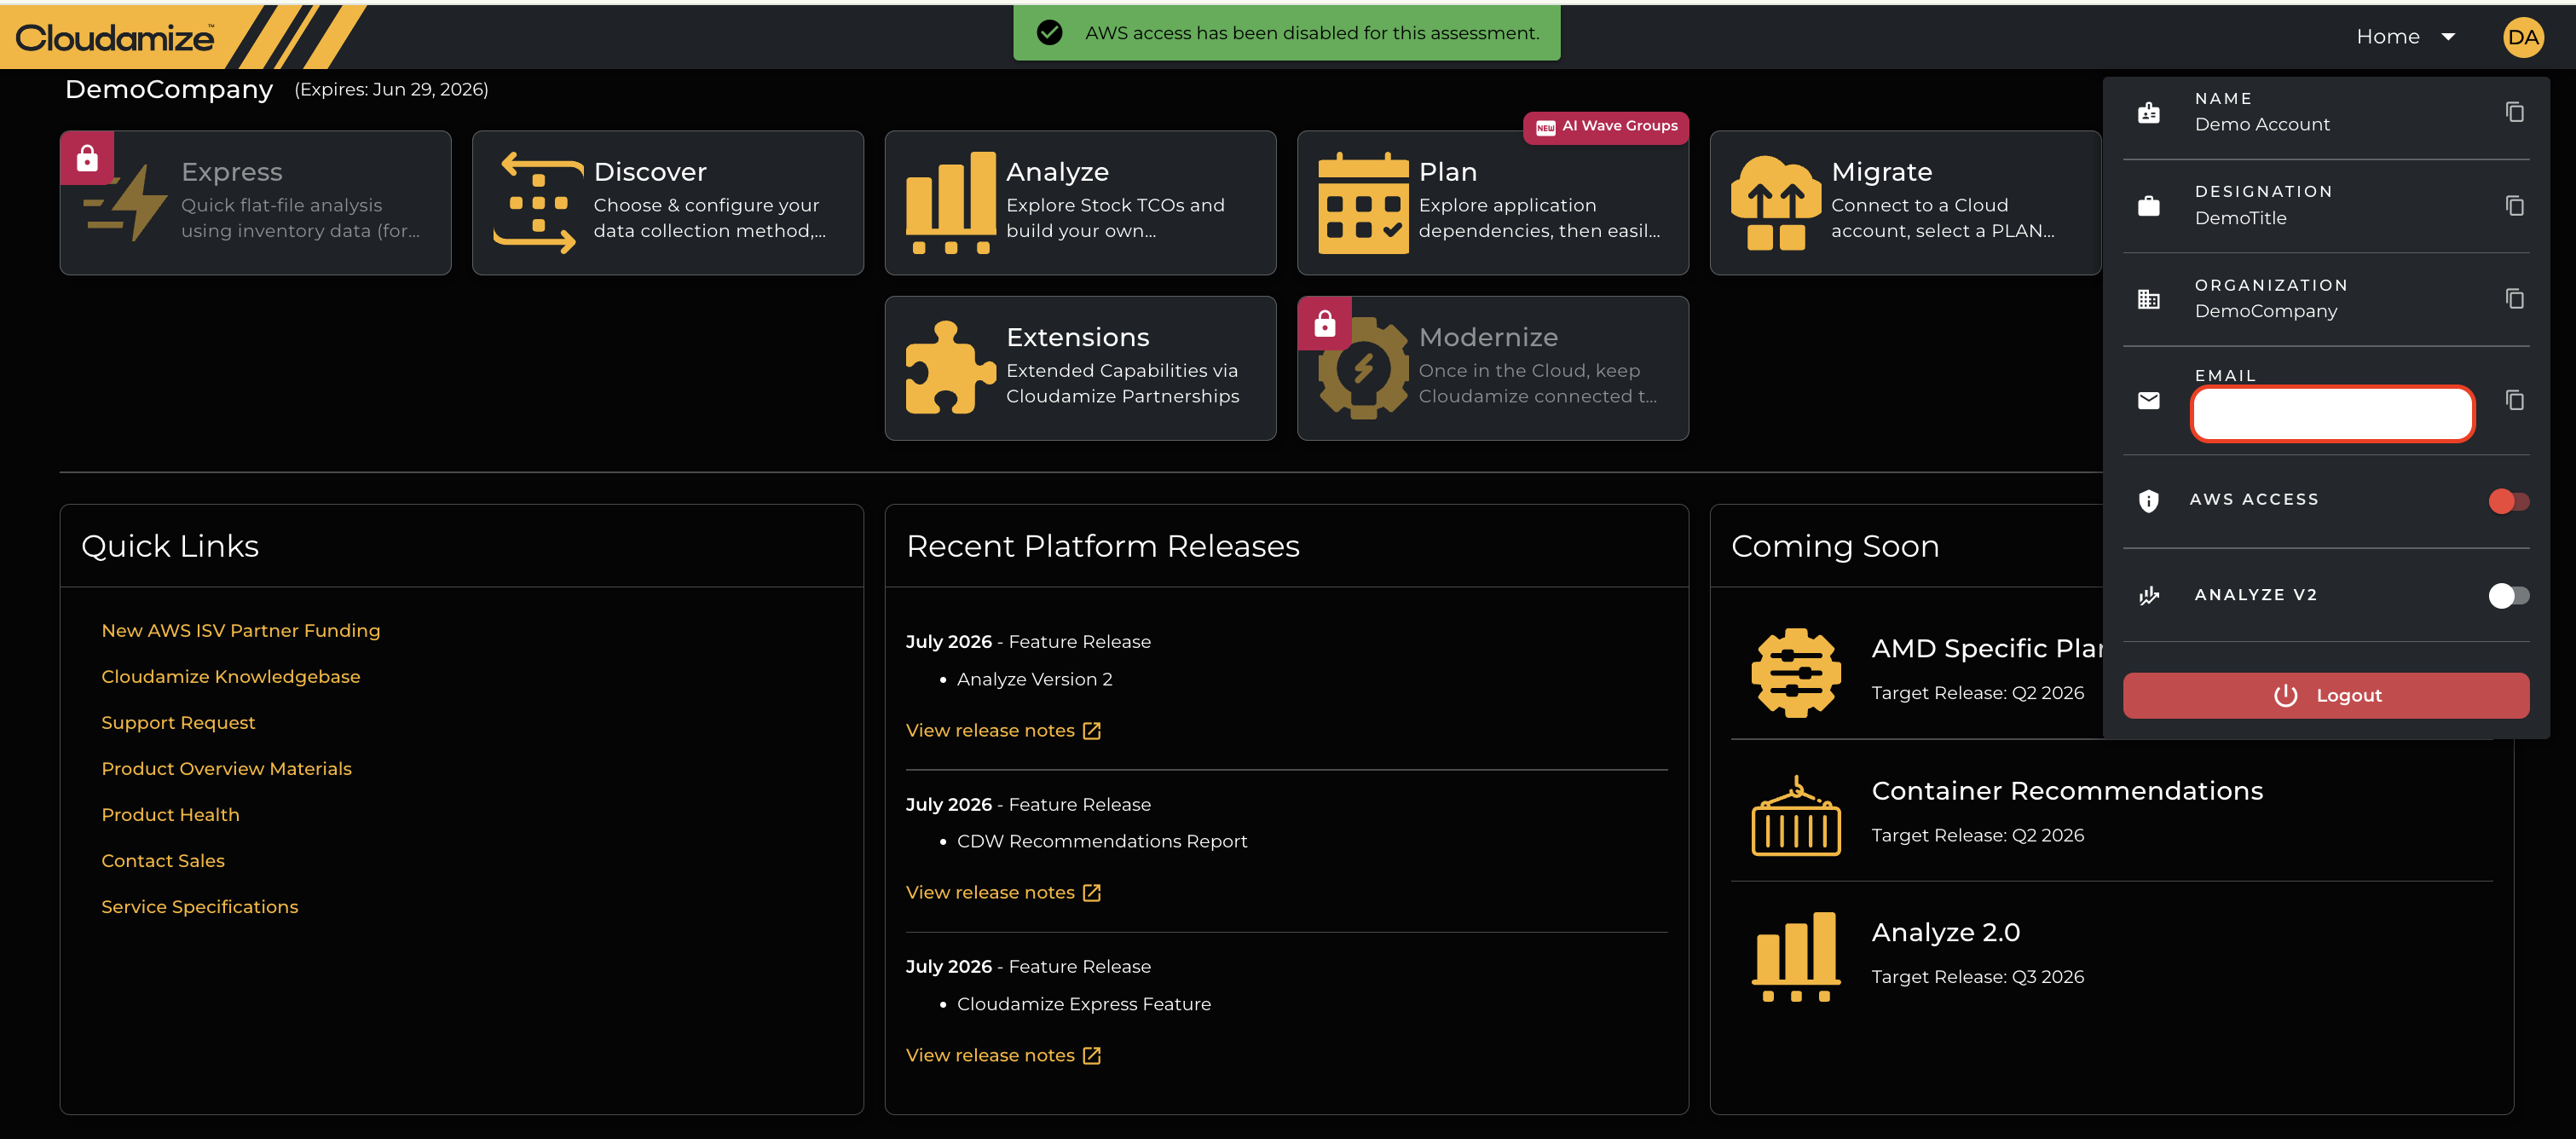Copy the Organization value
The height and width of the screenshot is (1139, 2576).
[2514, 298]
